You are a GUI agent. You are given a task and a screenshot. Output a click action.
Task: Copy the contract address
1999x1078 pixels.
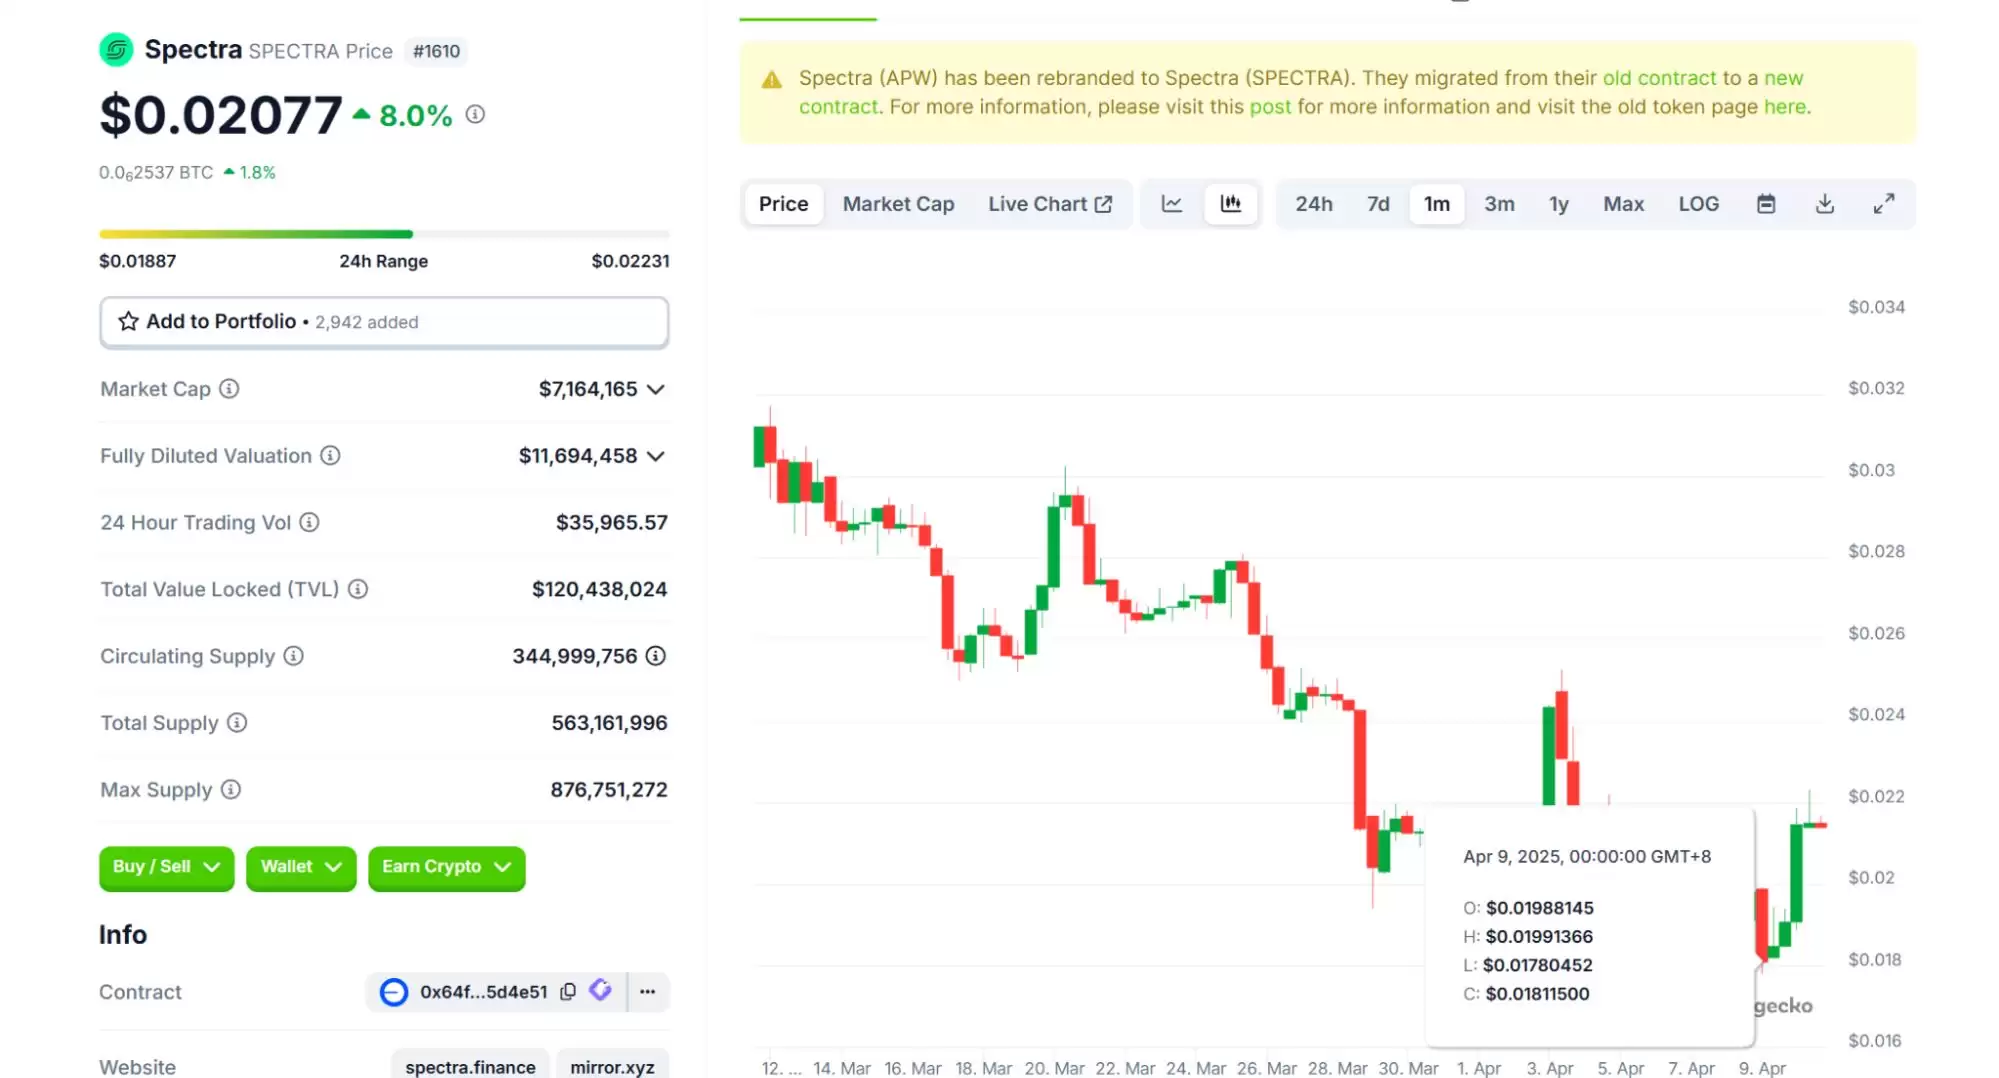(x=568, y=991)
